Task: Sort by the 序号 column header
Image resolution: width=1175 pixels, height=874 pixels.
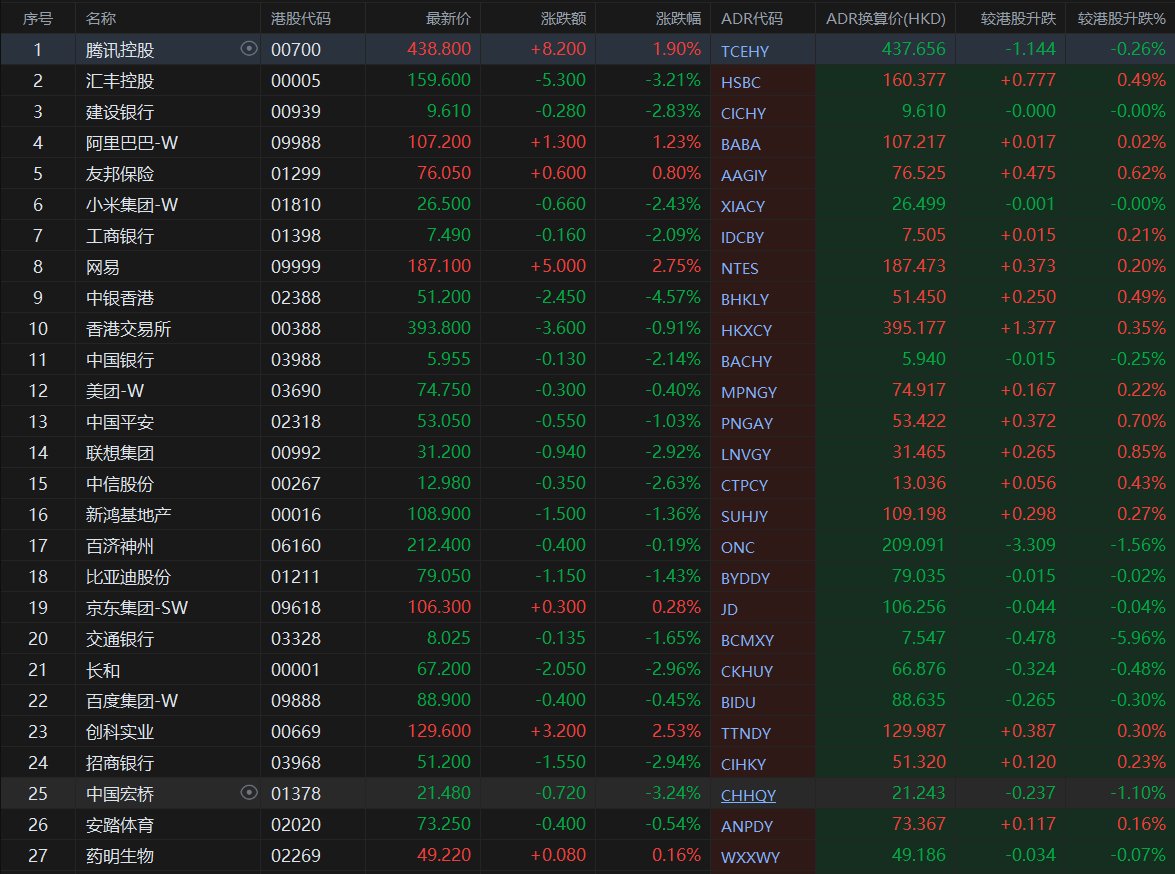Action: (37, 18)
